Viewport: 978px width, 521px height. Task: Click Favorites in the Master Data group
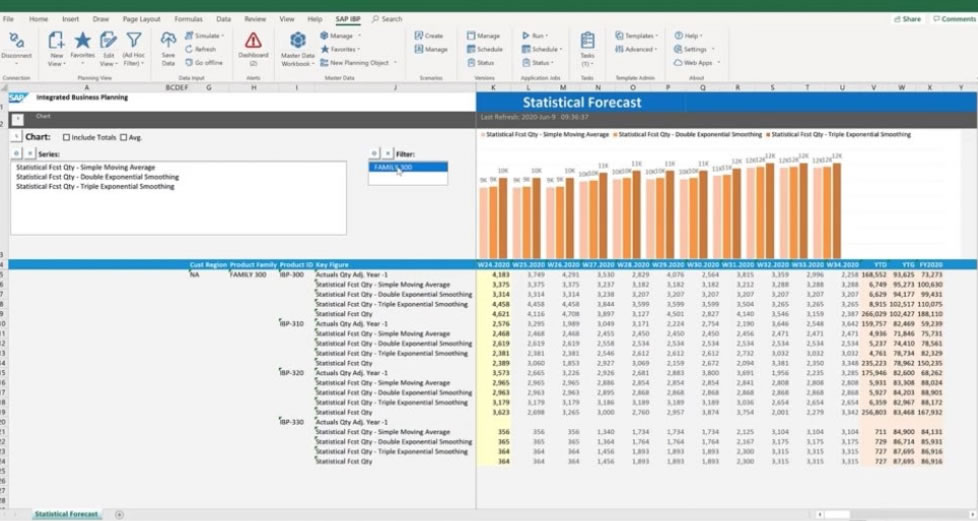(339, 49)
